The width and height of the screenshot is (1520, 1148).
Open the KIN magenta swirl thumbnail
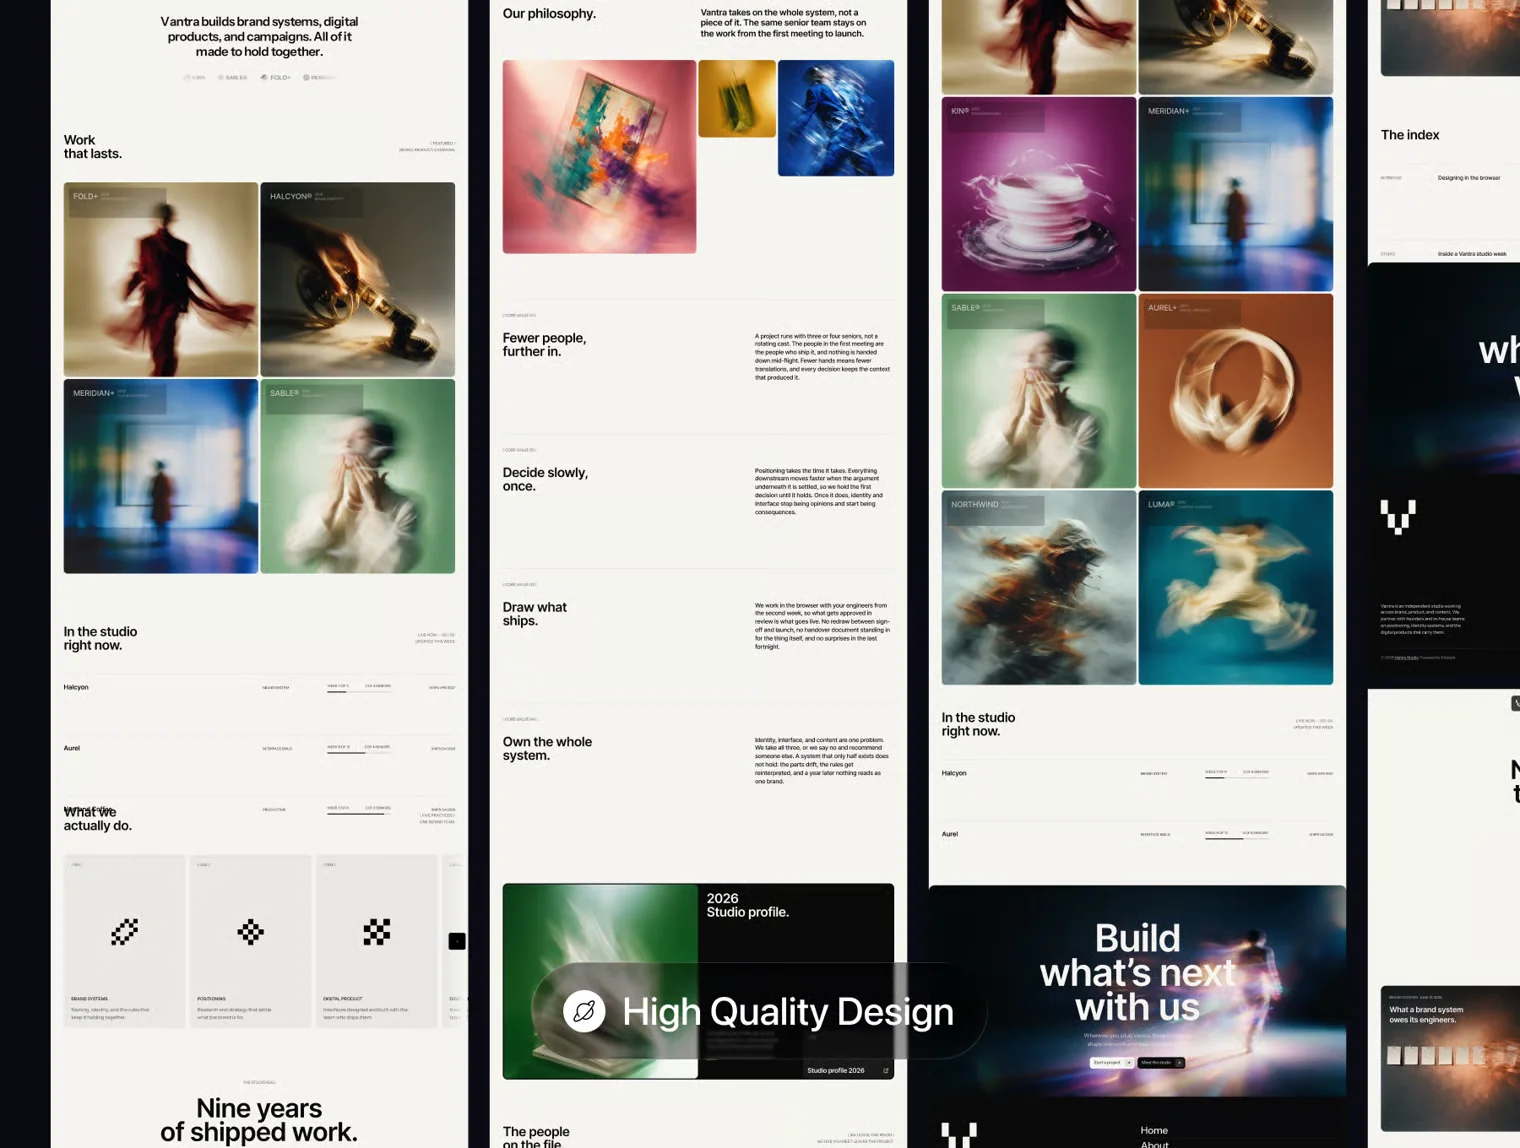coord(1039,194)
